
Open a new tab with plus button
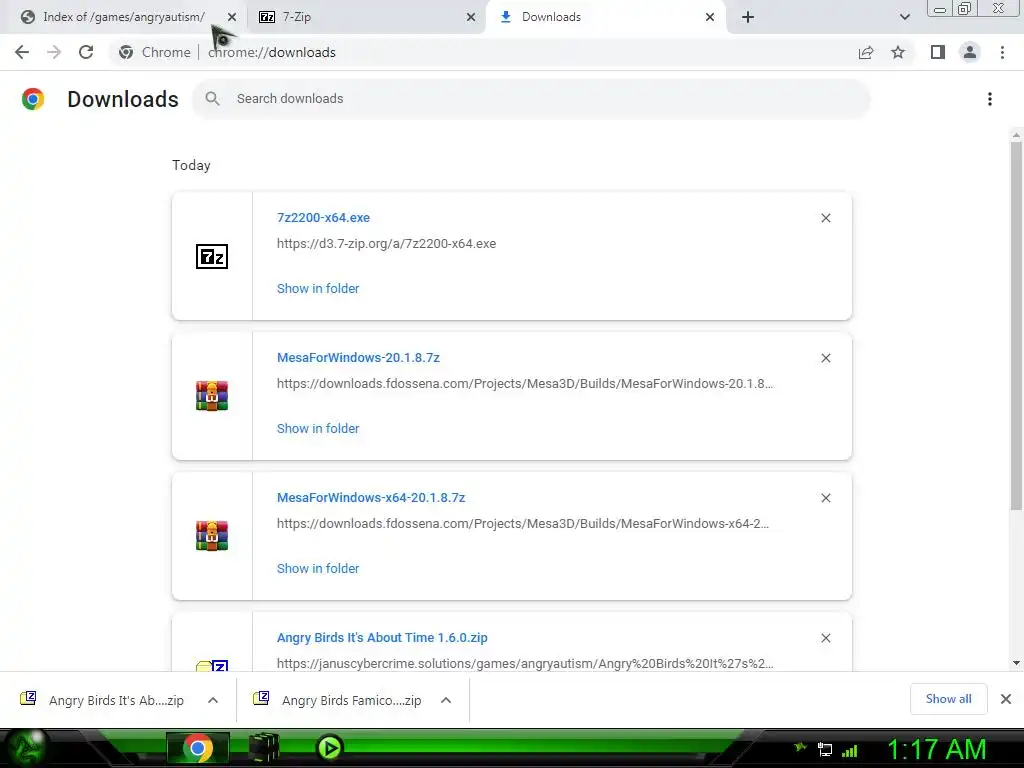[x=748, y=17]
